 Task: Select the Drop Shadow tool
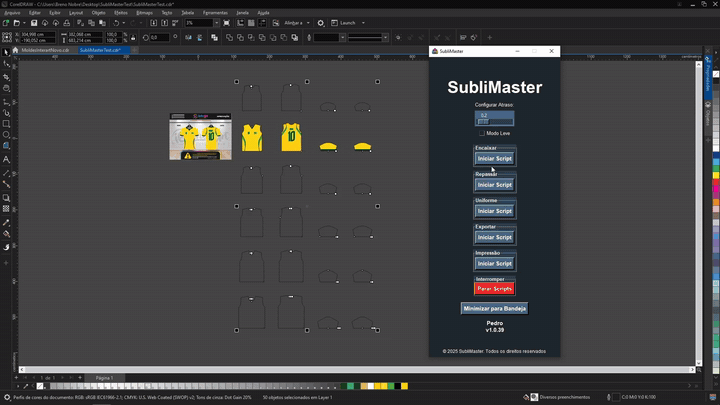pos(6,198)
